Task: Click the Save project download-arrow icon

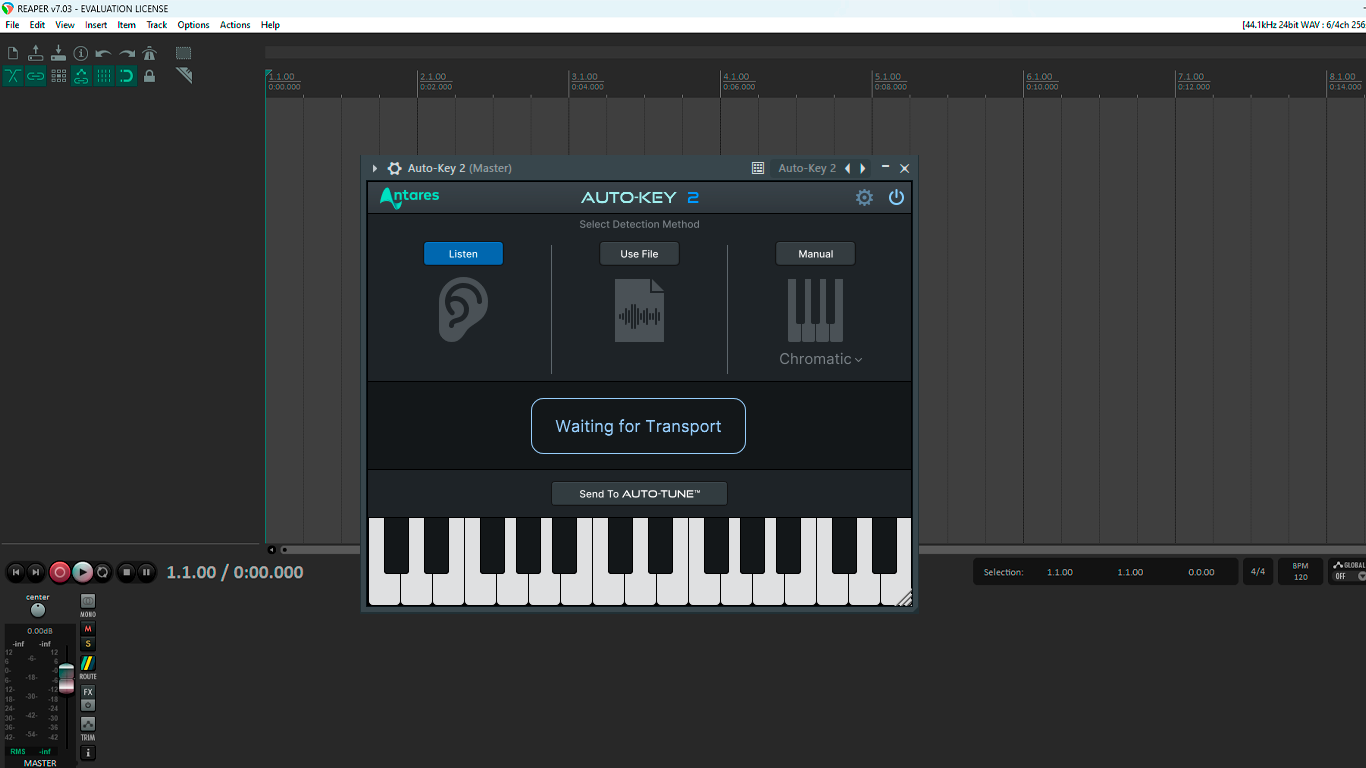Action: coord(58,53)
